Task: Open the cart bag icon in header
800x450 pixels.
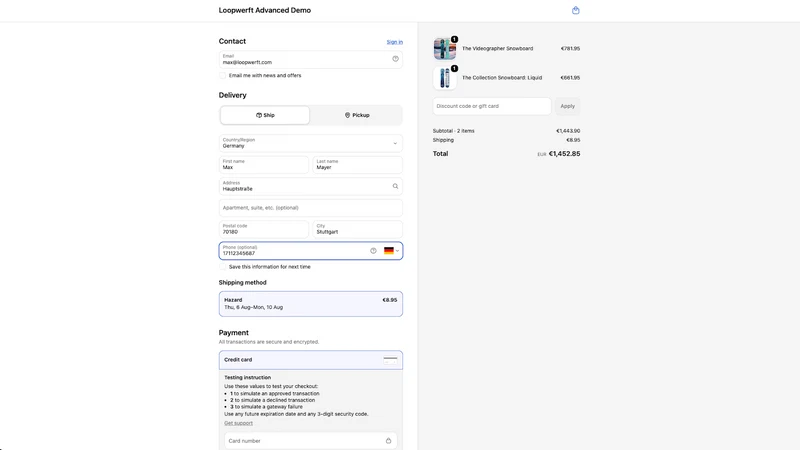Action: coord(576,10)
